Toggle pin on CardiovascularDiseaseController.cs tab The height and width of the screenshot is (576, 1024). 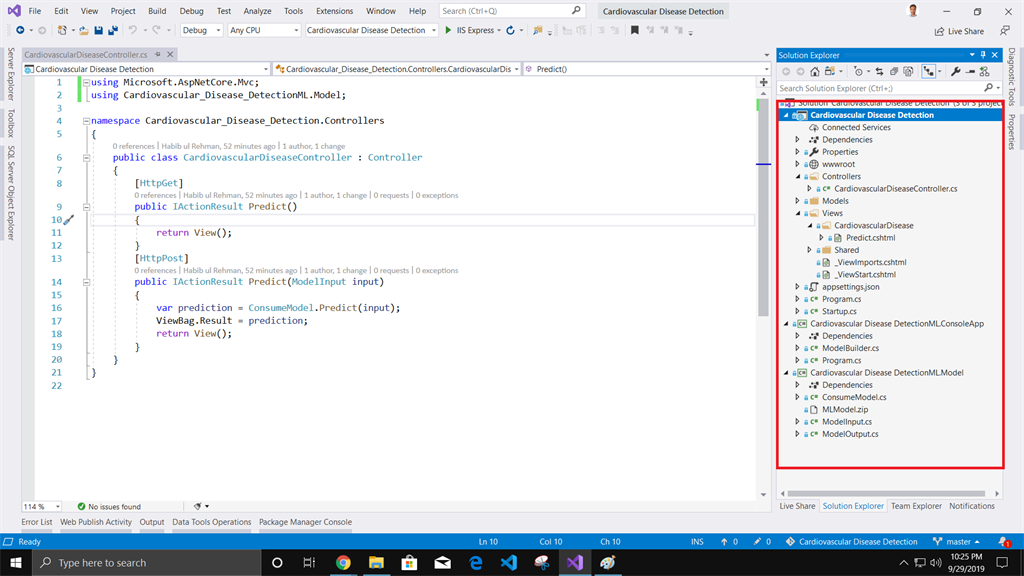tap(158, 55)
